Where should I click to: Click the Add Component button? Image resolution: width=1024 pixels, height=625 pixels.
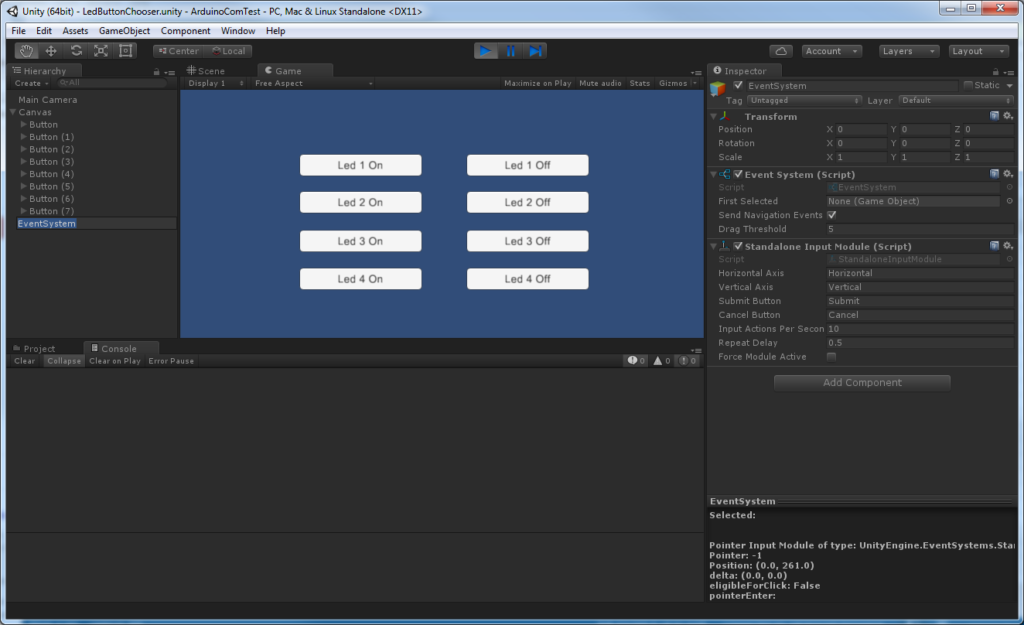click(x=862, y=383)
